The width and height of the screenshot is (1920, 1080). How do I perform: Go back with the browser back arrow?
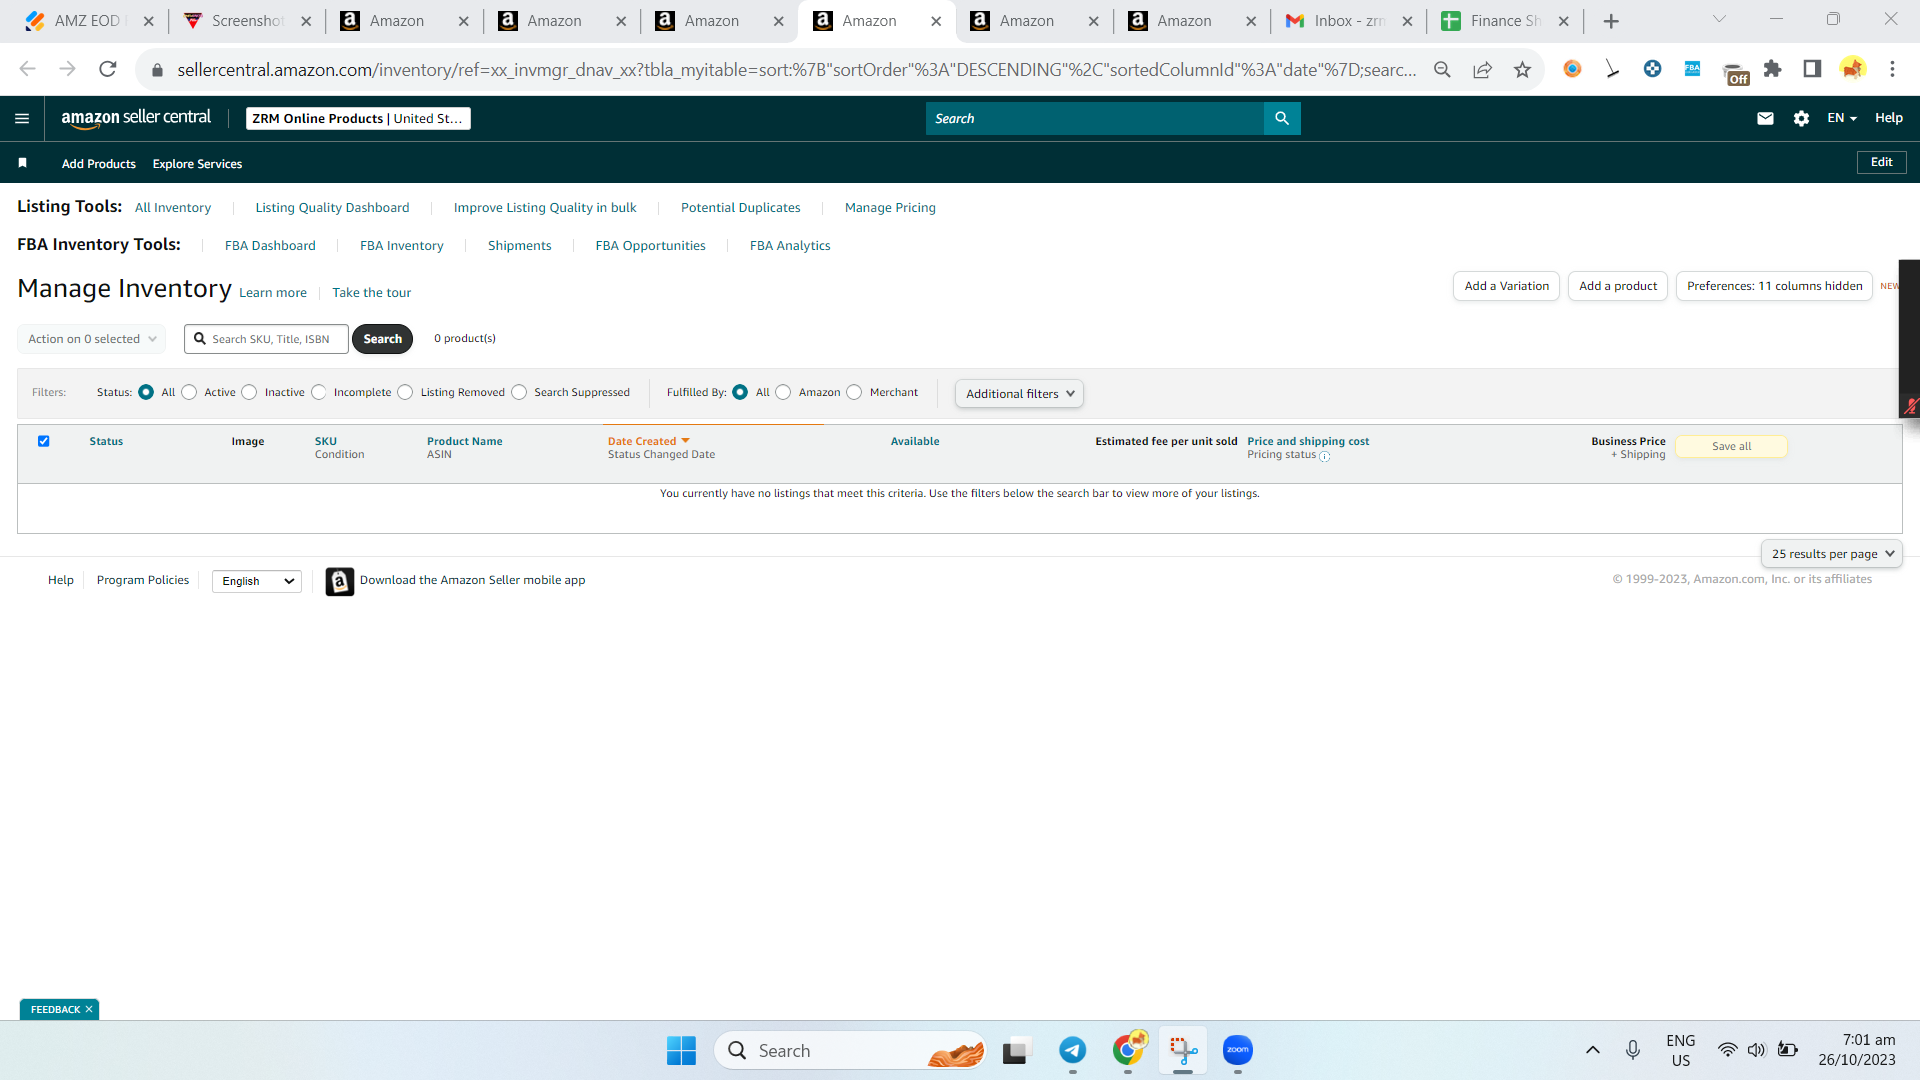[x=27, y=69]
